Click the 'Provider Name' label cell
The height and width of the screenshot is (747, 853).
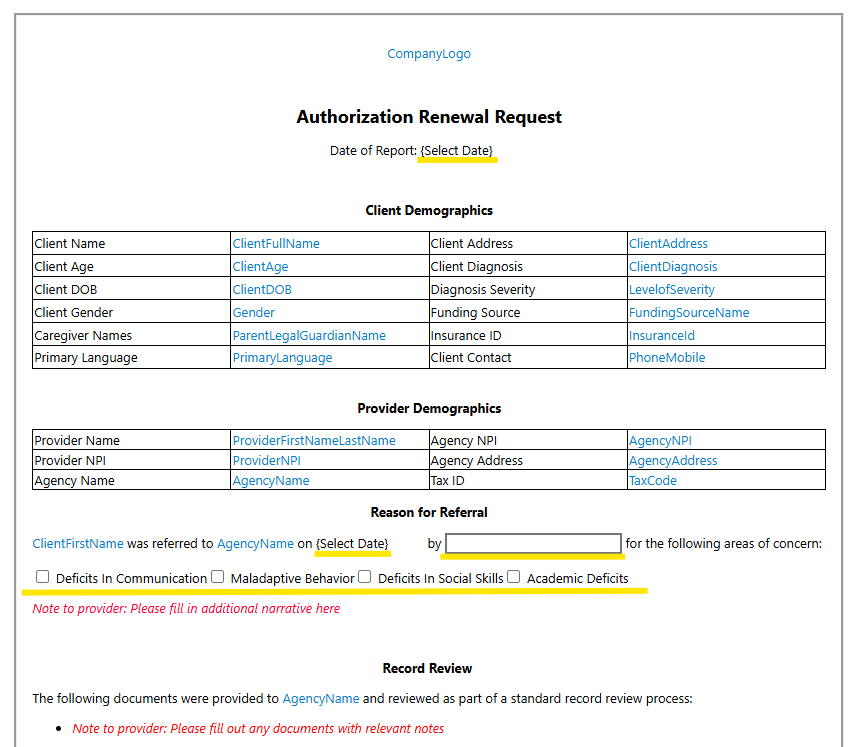click(132, 441)
